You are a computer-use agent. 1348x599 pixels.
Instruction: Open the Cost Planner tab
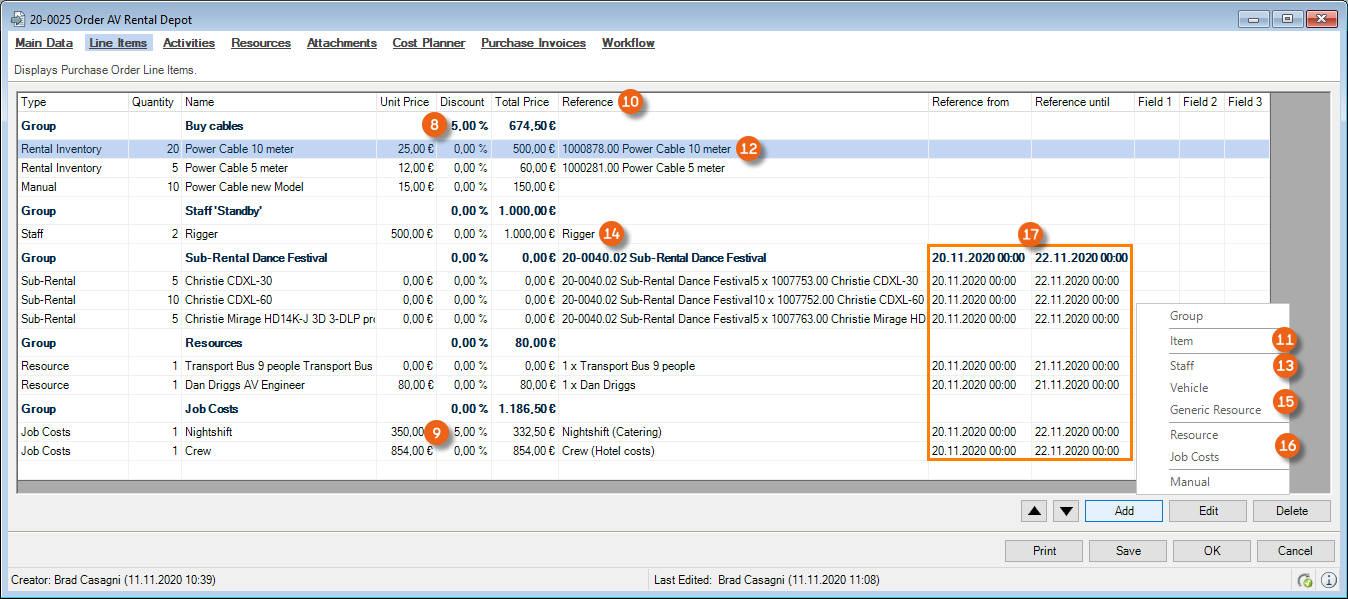[x=428, y=43]
